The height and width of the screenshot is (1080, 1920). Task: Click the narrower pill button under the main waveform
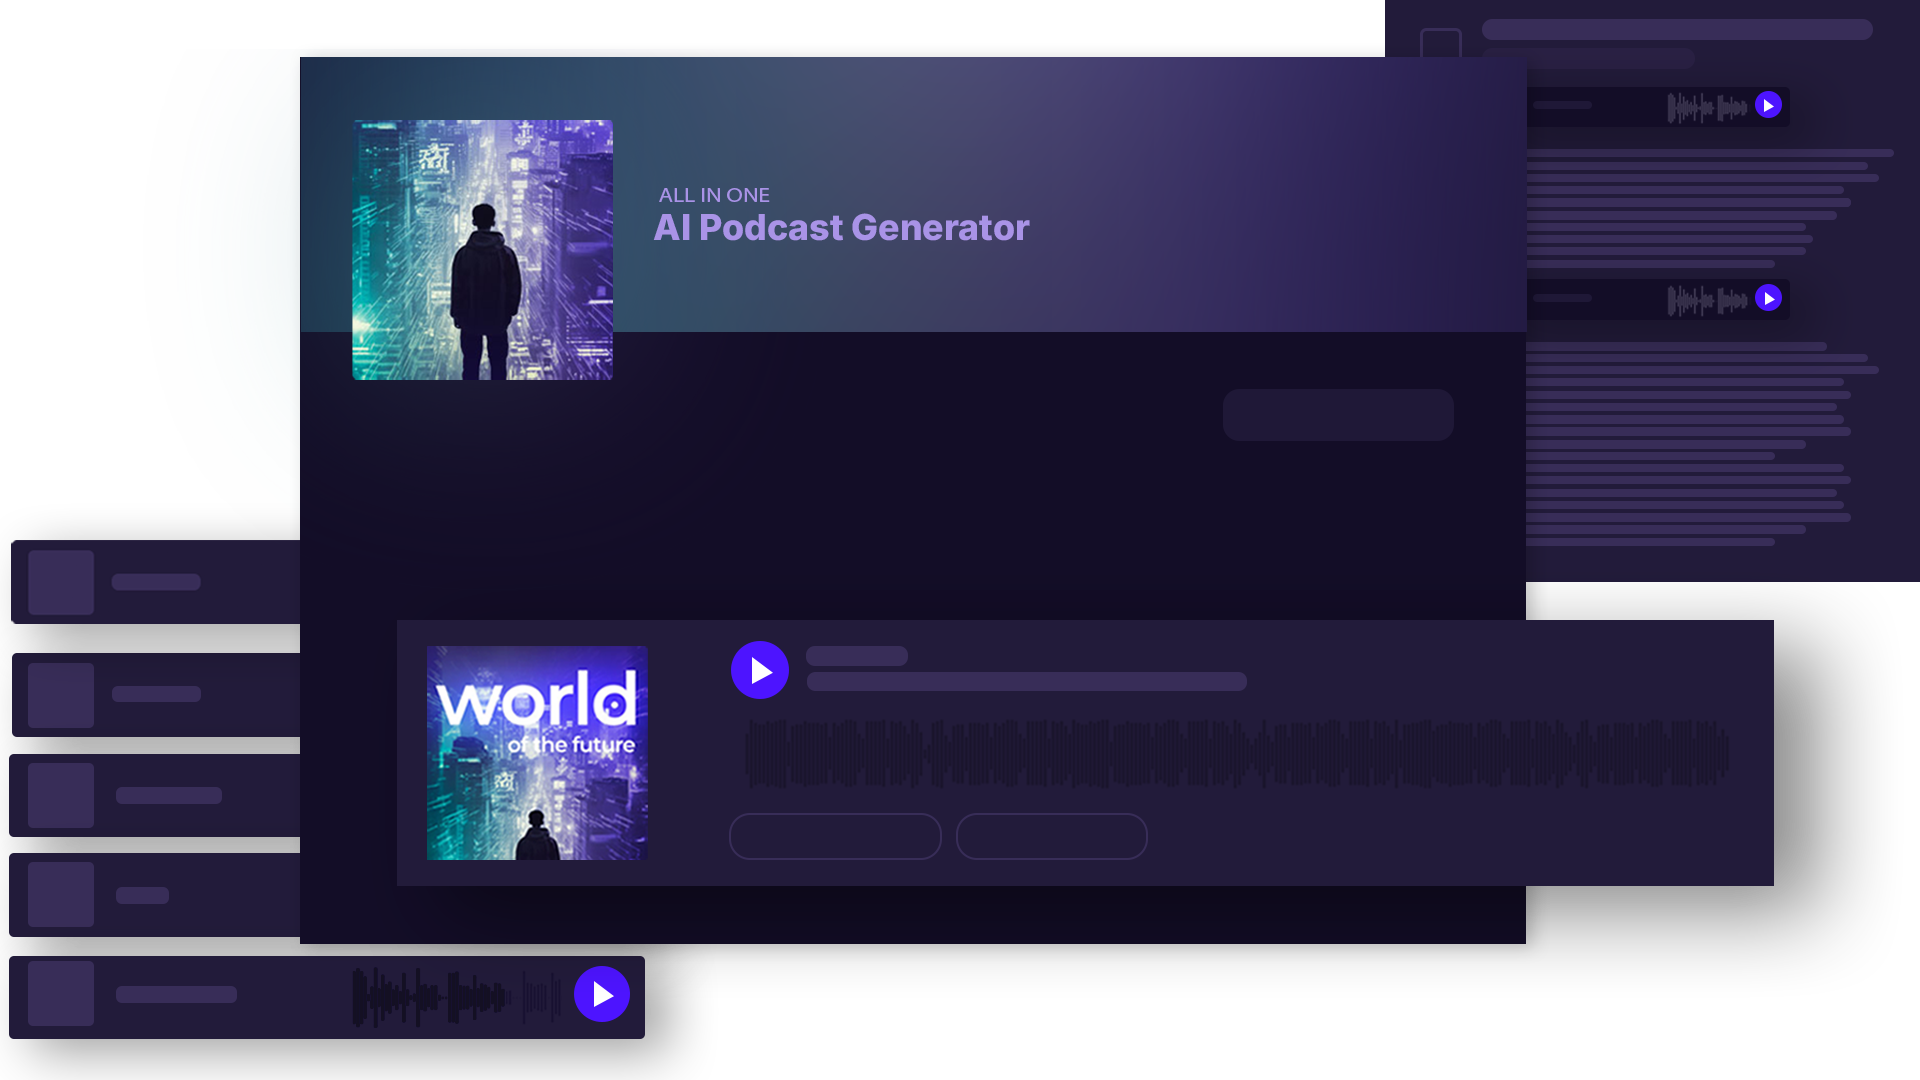1051,836
